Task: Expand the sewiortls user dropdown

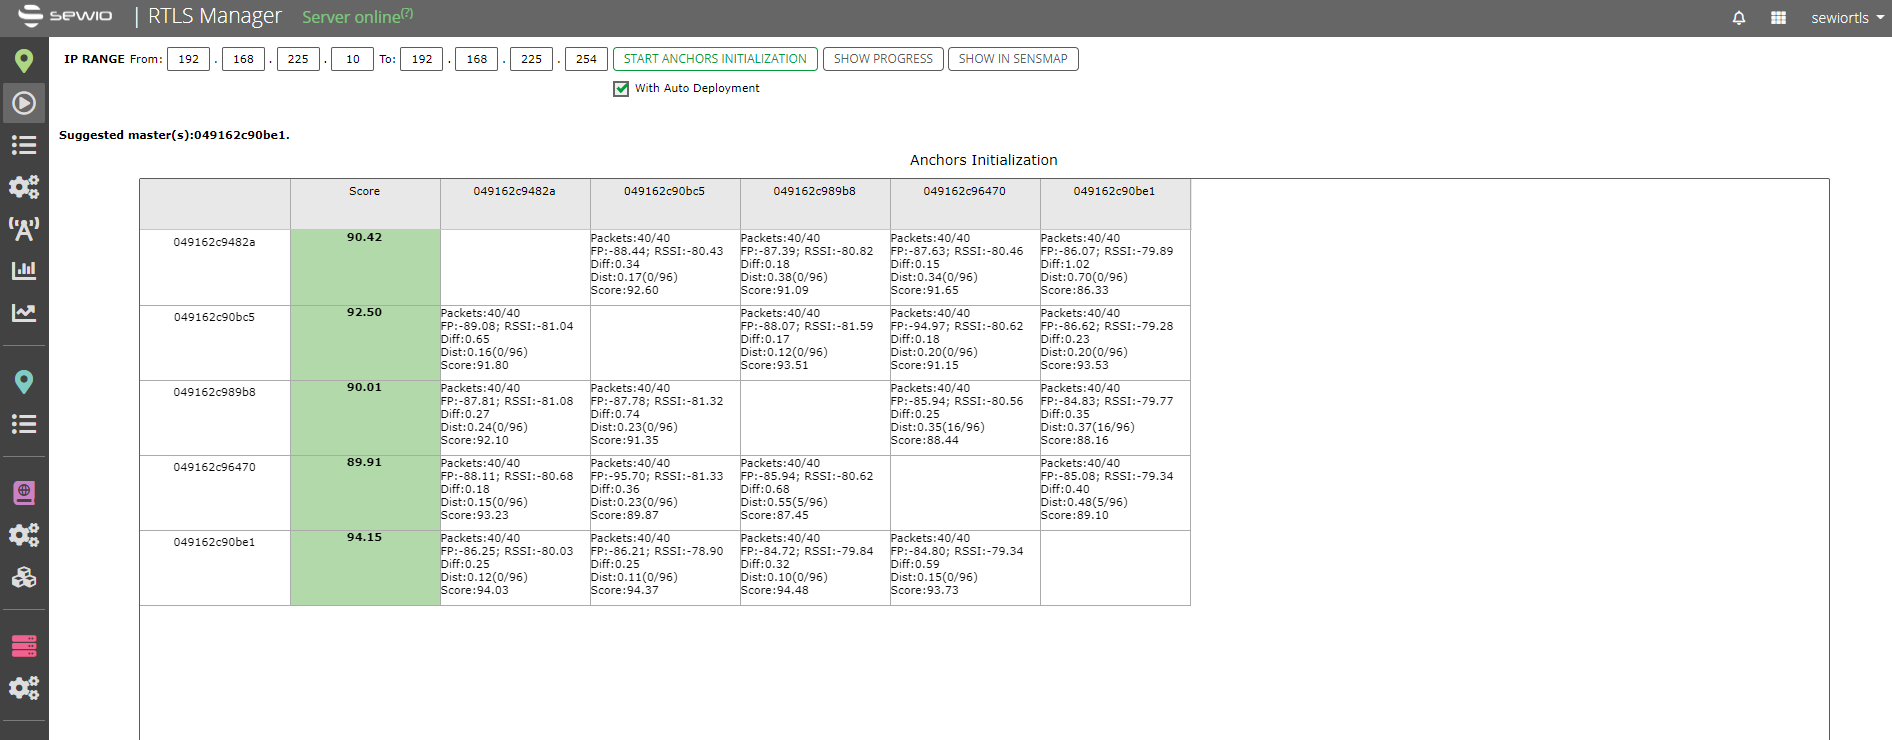Action: point(1847,18)
